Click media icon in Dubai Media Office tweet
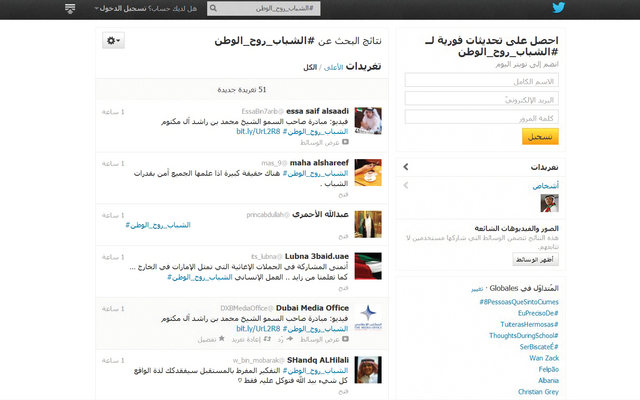 tap(345, 339)
